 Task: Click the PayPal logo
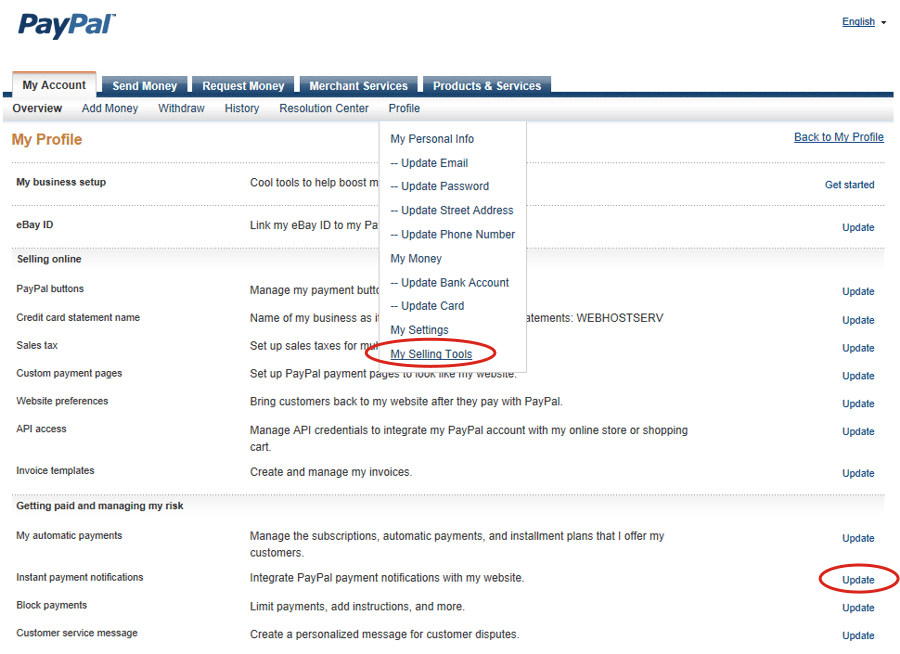67,26
